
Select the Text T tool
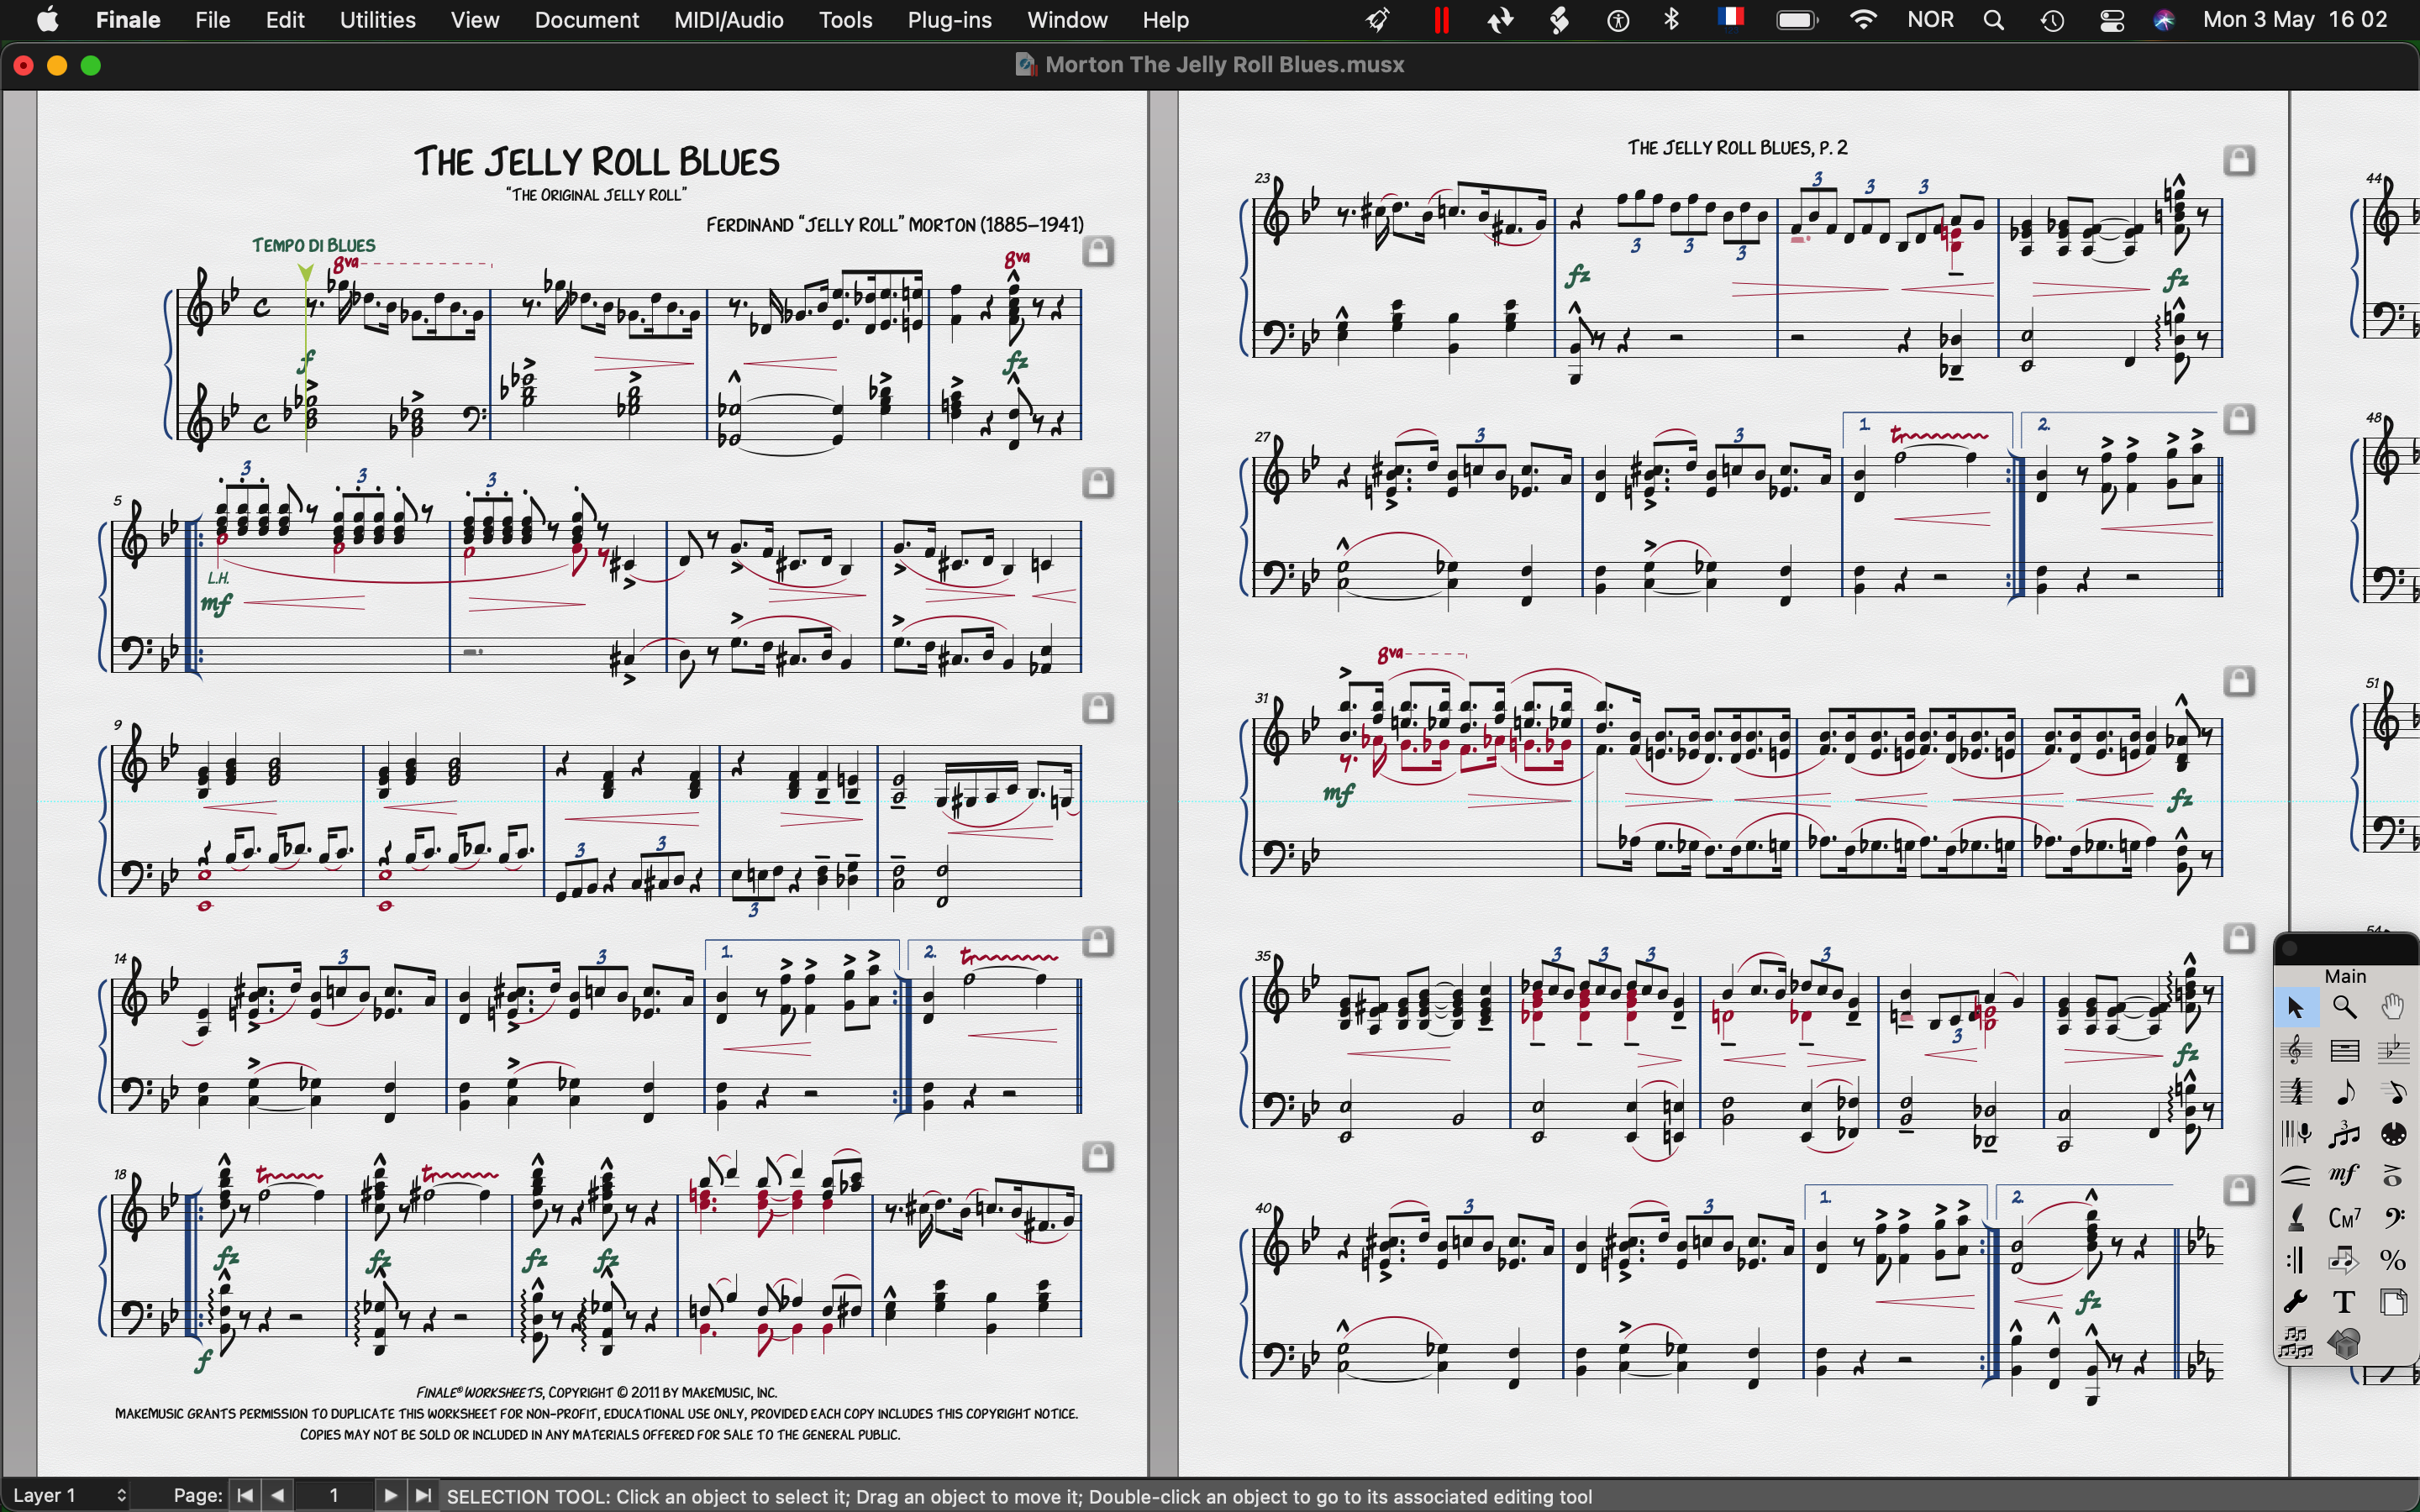2346,1302
